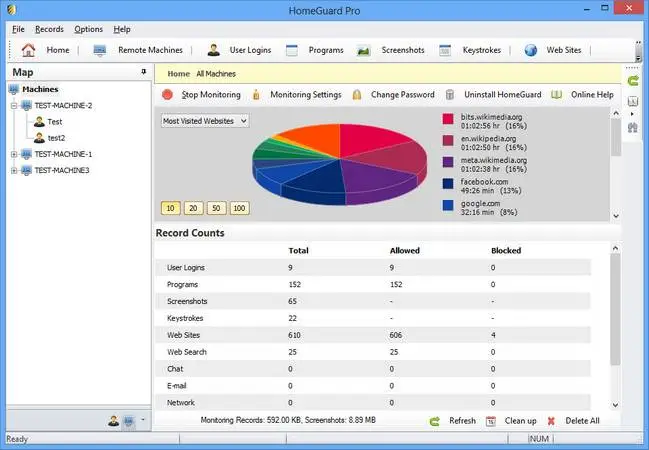This screenshot has height=450, width=649.
Task: Click the bits.wikimedia.org red legend swatch
Action: pos(448,119)
